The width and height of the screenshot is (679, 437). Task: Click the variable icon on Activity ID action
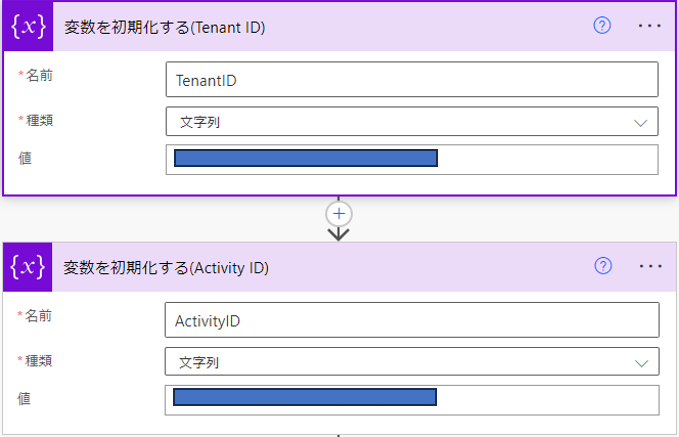(x=28, y=267)
